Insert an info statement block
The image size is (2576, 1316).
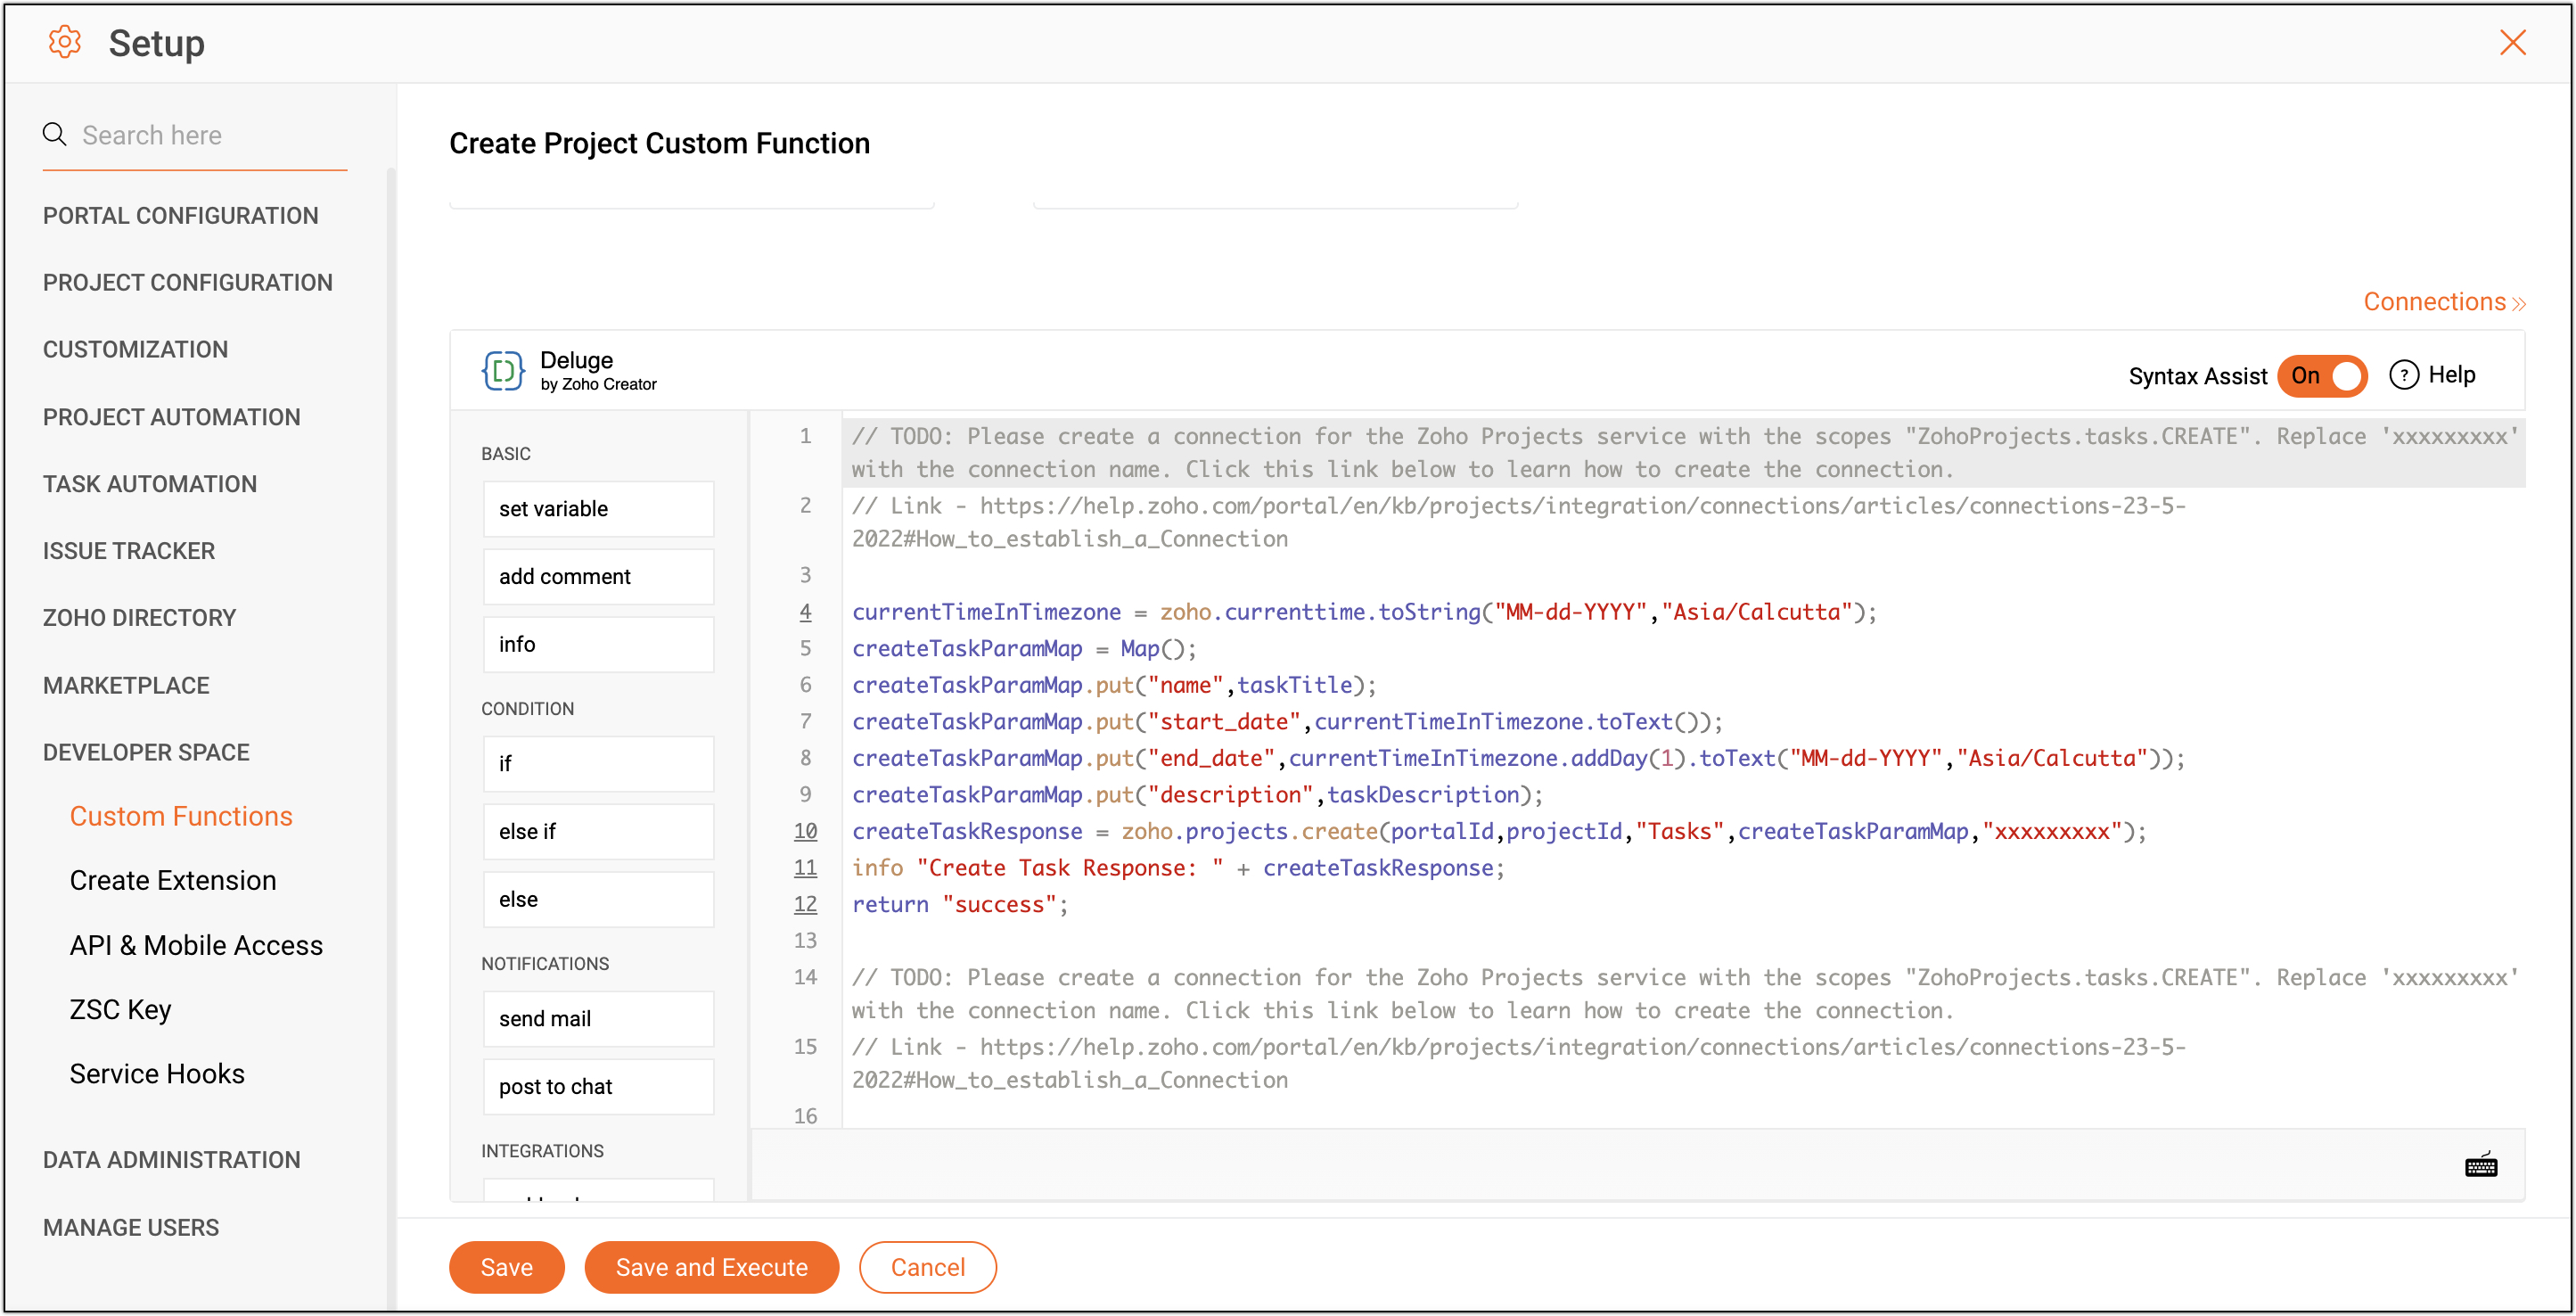[x=598, y=645]
